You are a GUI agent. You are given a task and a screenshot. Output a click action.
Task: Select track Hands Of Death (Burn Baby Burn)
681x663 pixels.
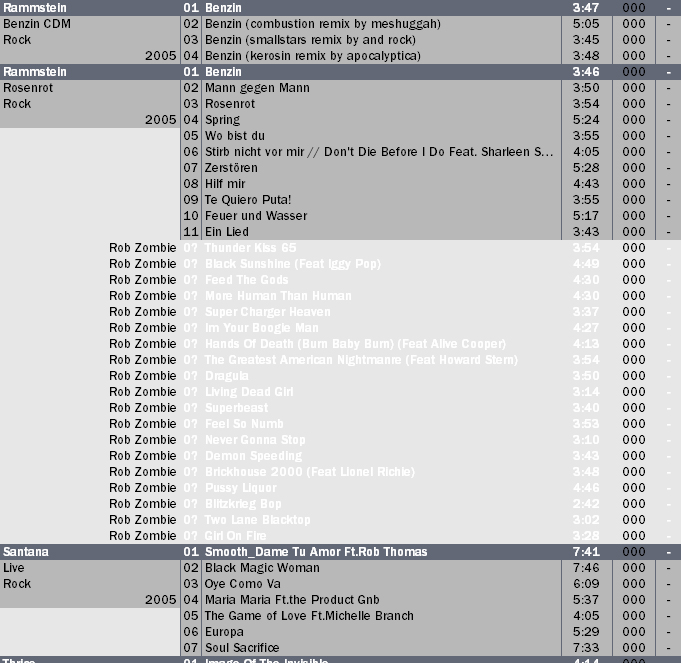355,344
